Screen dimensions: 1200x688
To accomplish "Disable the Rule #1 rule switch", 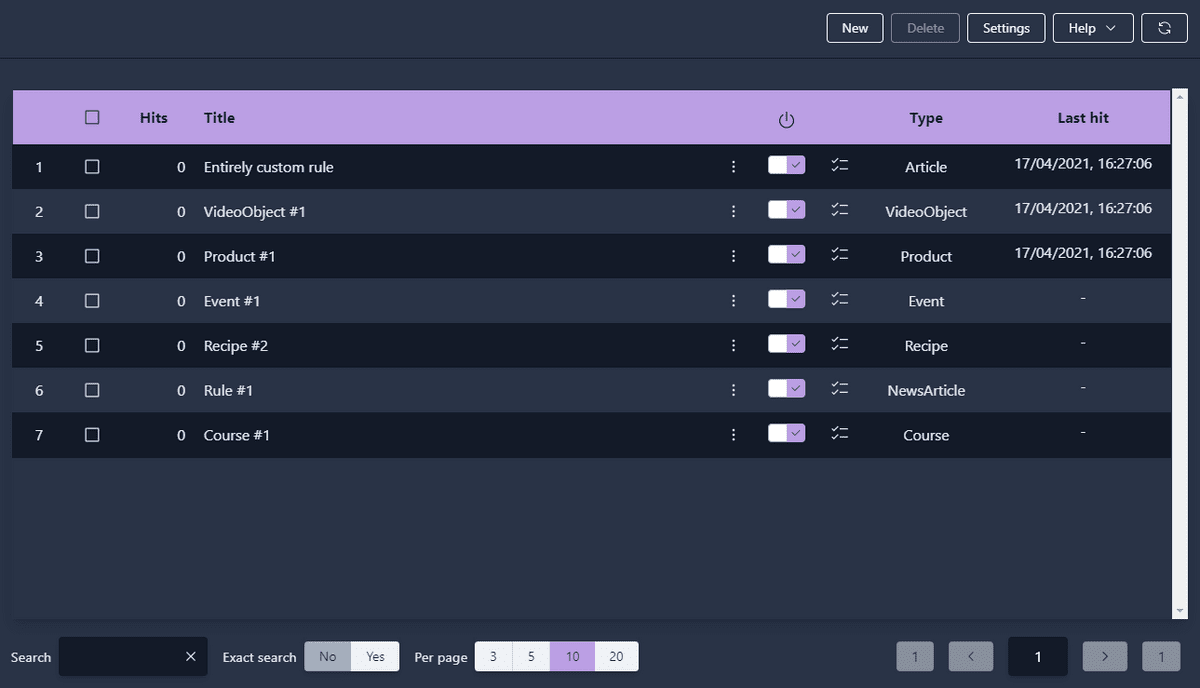I will click(x=787, y=388).
